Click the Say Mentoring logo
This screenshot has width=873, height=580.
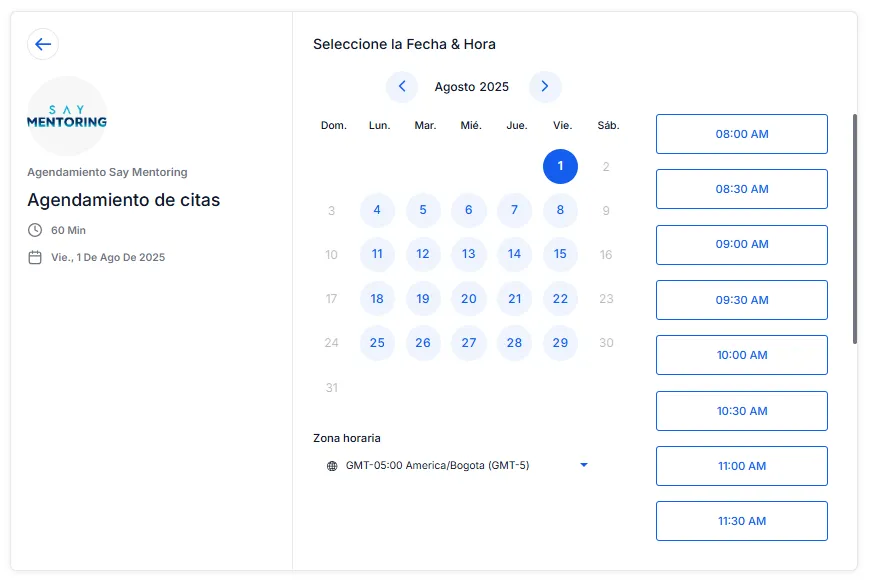pyautogui.click(x=67, y=116)
